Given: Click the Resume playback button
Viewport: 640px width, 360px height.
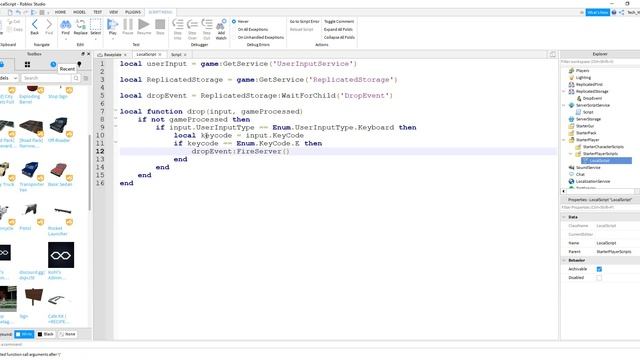Looking at the screenshot, I should pyautogui.click(x=144, y=24).
